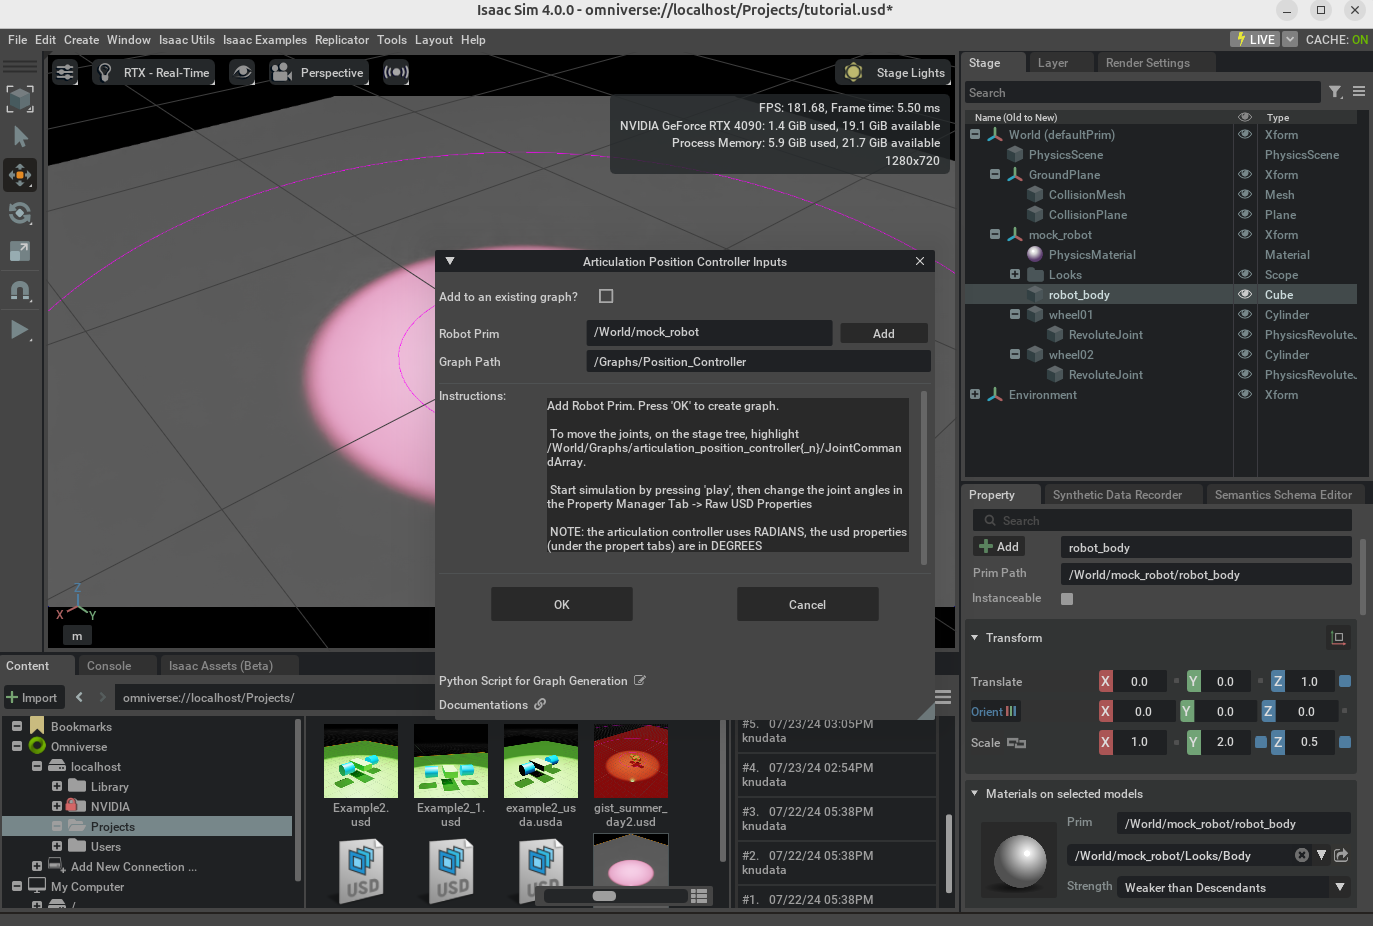
Task: Open the Stage panel hamburger options
Action: (1359, 92)
